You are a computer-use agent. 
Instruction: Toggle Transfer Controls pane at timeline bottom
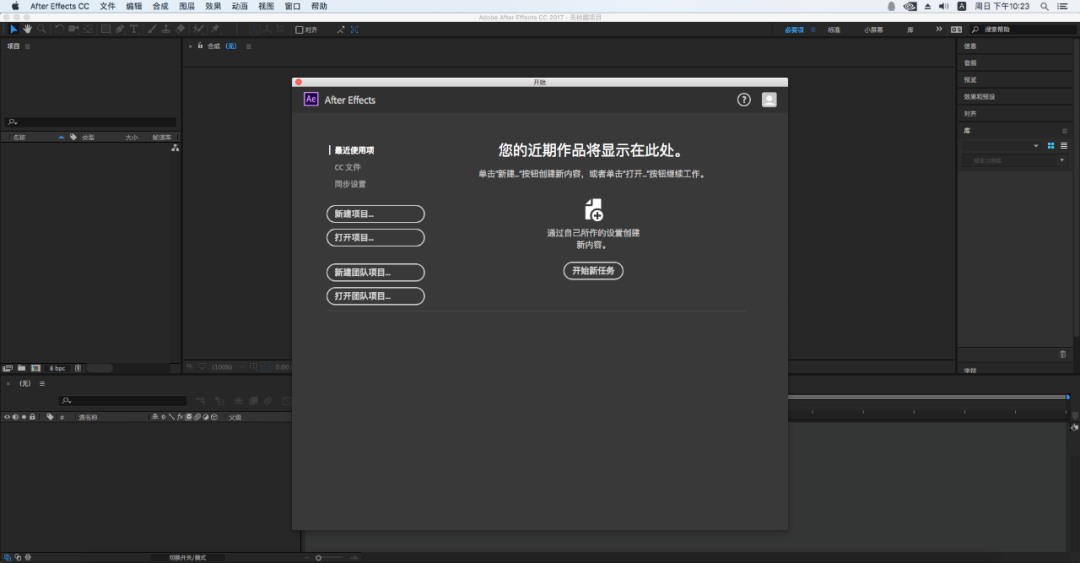(17, 557)
